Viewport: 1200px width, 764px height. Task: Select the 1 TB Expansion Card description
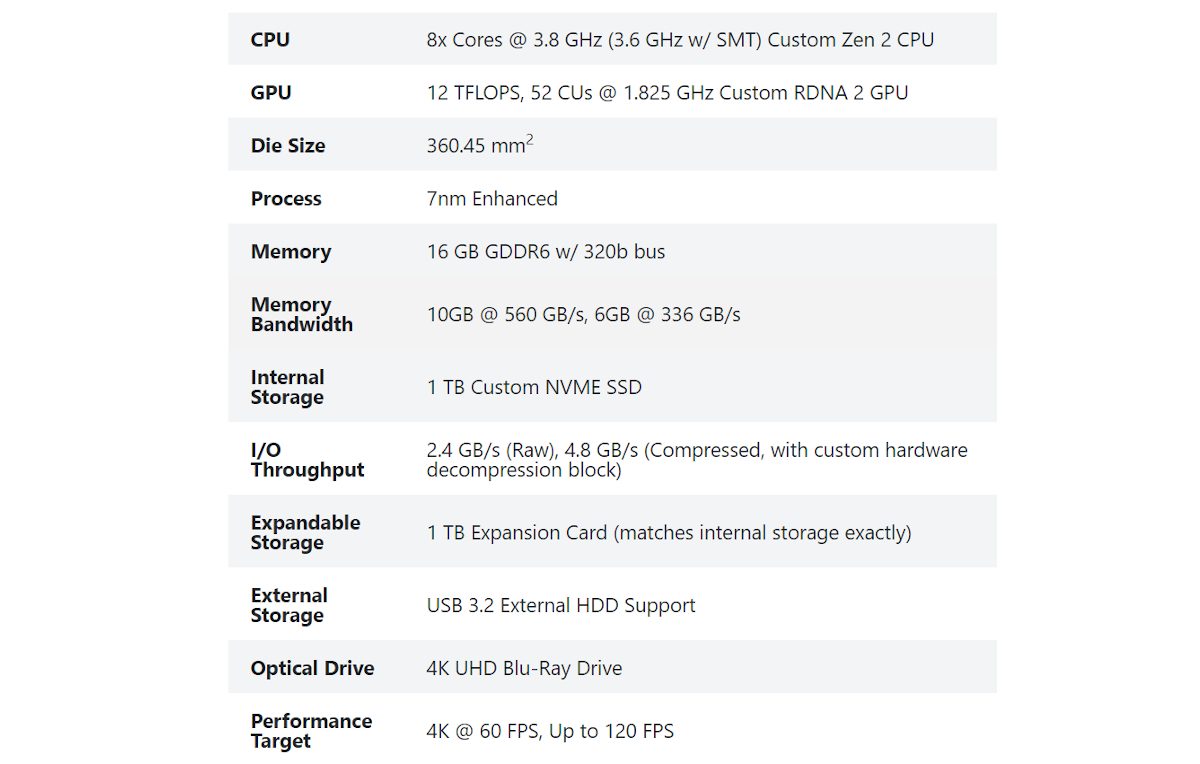click(669, 533)
